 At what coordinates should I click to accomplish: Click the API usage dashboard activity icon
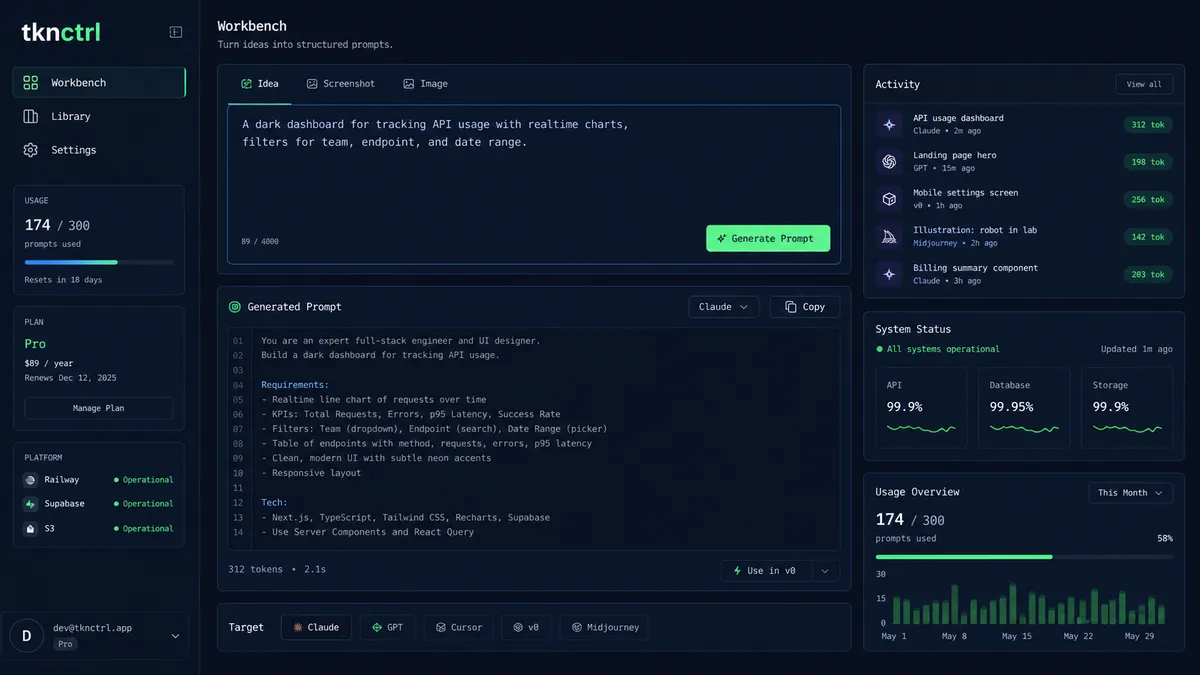point(889,124)
